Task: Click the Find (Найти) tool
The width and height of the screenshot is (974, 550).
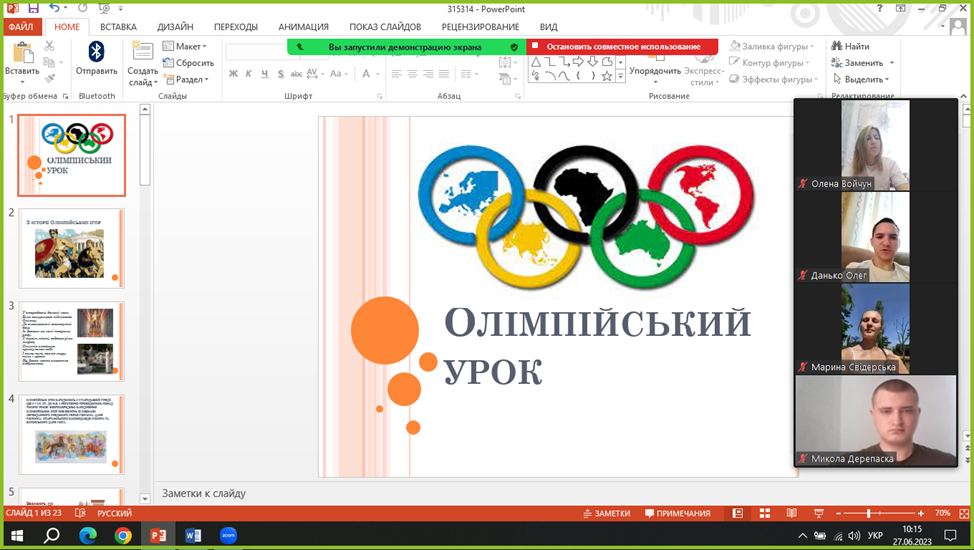Action: [850, 46]
